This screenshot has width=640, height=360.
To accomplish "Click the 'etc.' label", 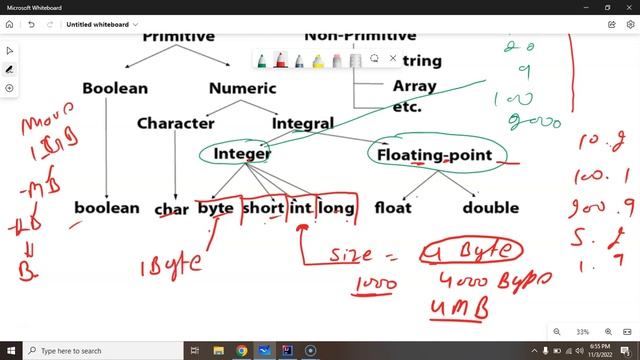I will [x=407, y=107].
